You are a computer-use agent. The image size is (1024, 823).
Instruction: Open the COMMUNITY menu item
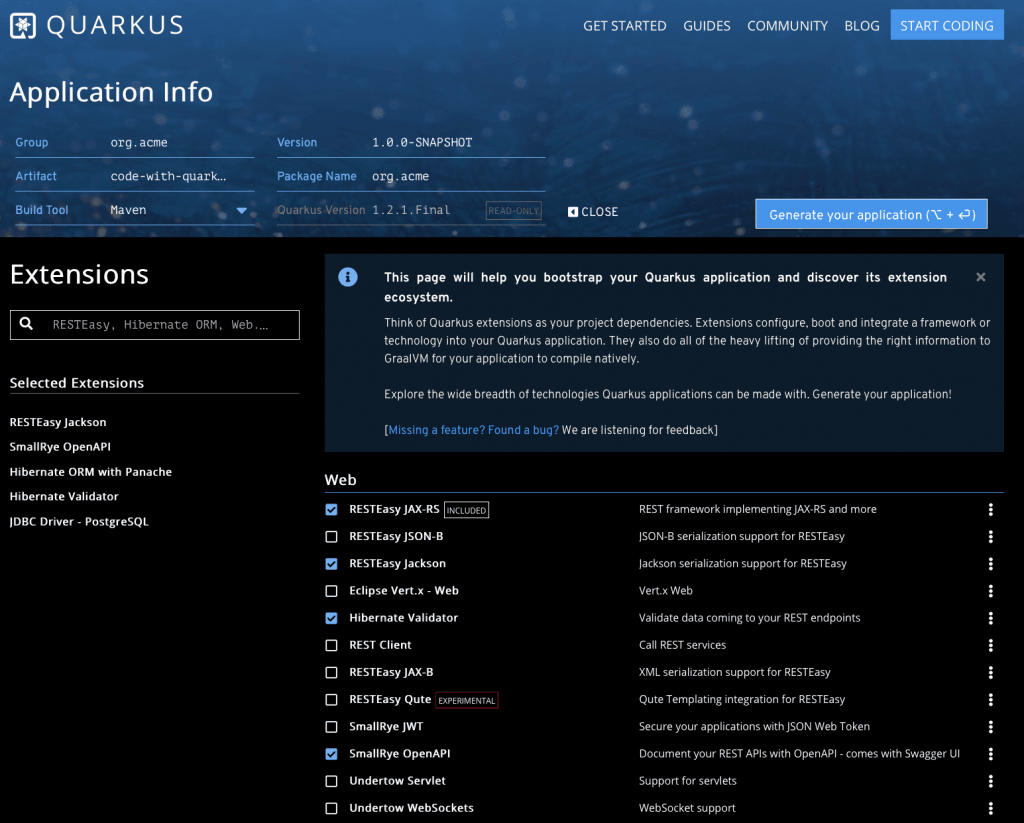point(787,26)
